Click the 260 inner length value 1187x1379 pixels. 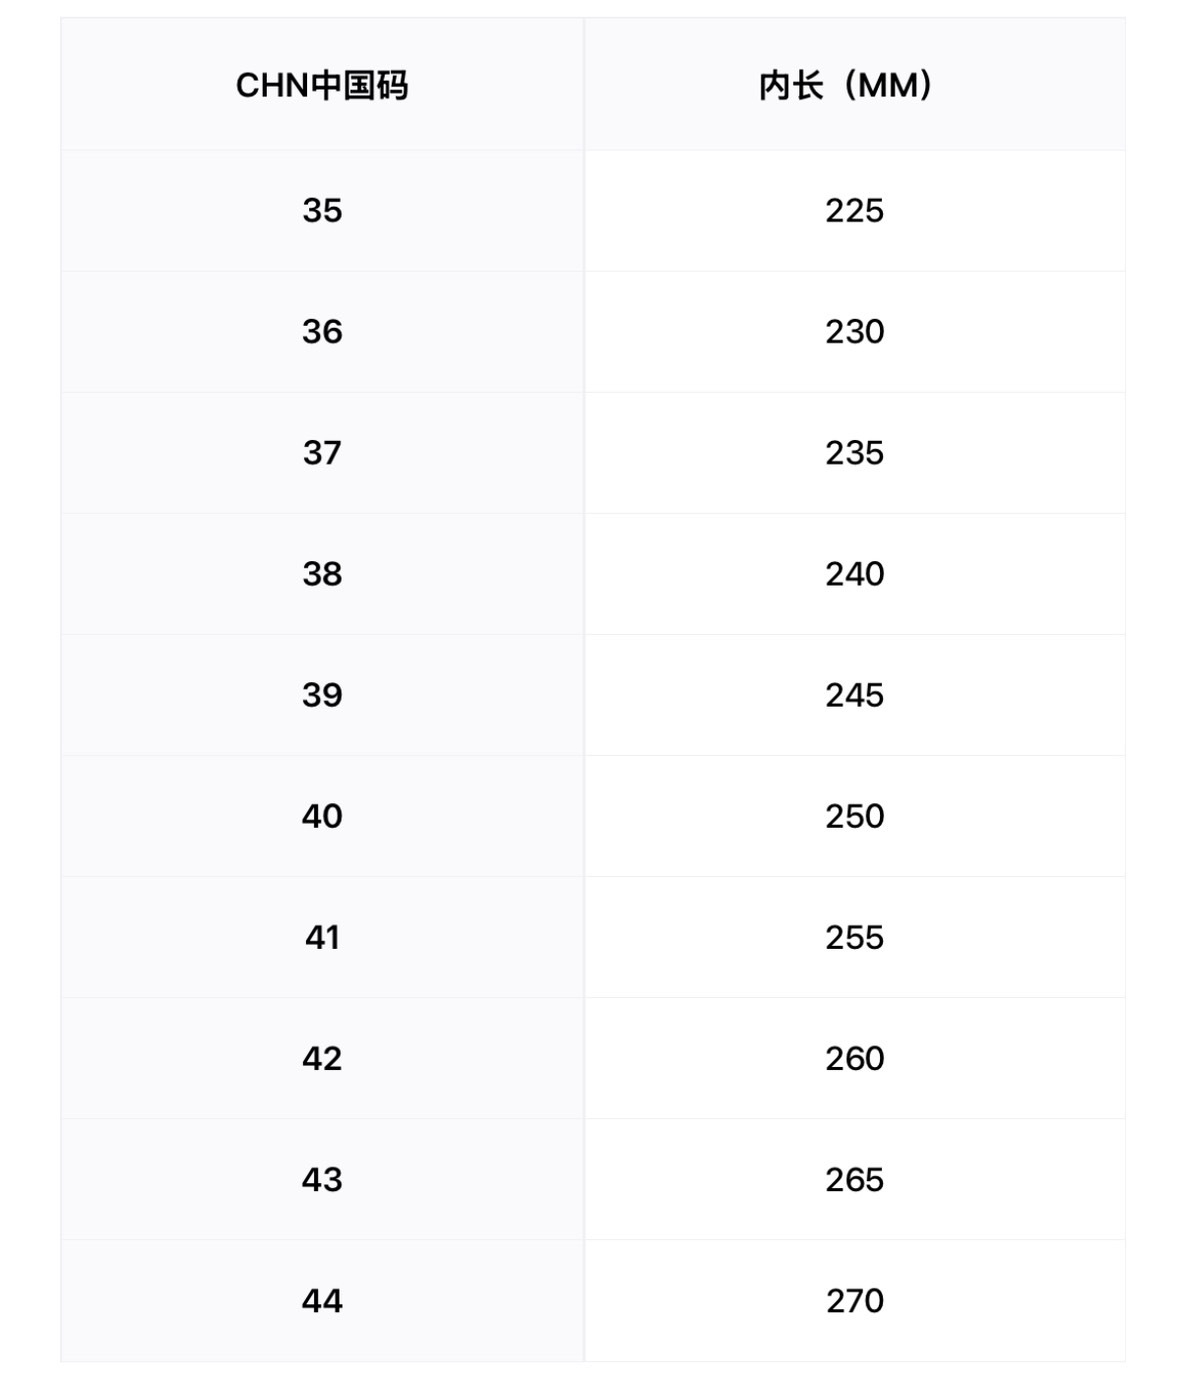pos(854,1059)
